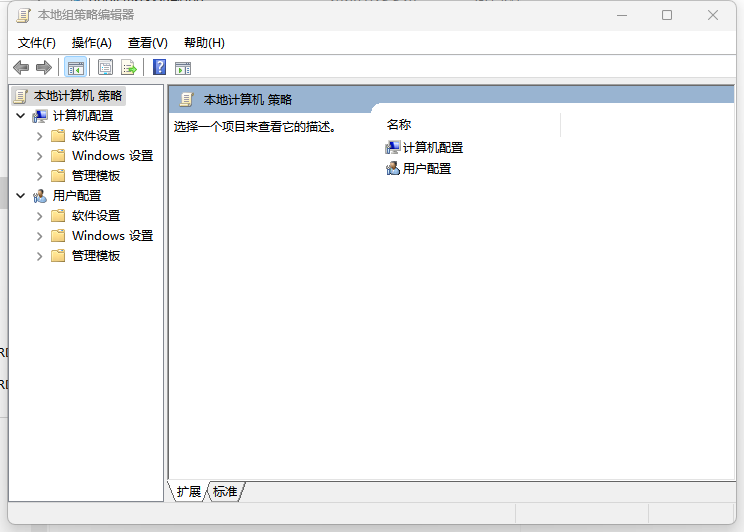
Task: Click the scroll icon in right pane header
Action: [x=186, y=100]
